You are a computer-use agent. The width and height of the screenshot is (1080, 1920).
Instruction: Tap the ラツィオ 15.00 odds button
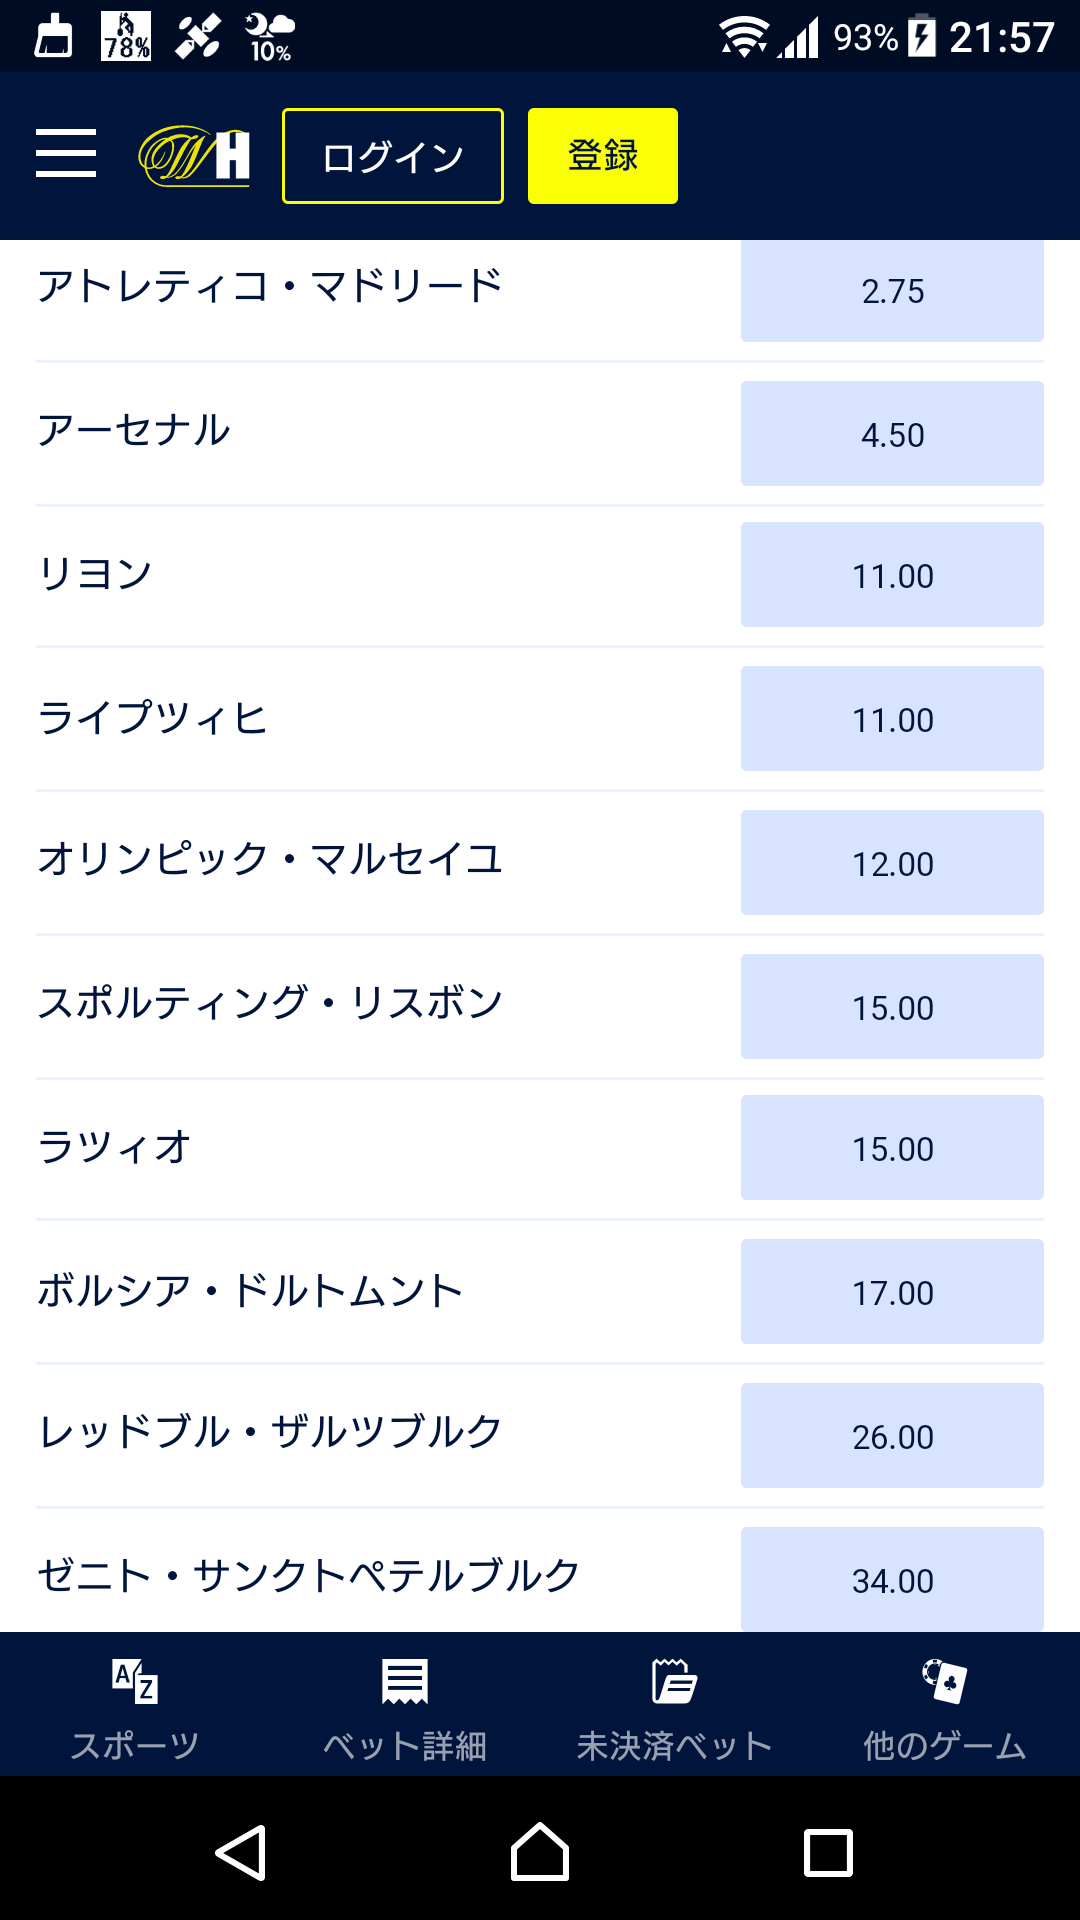(892, 1148)
